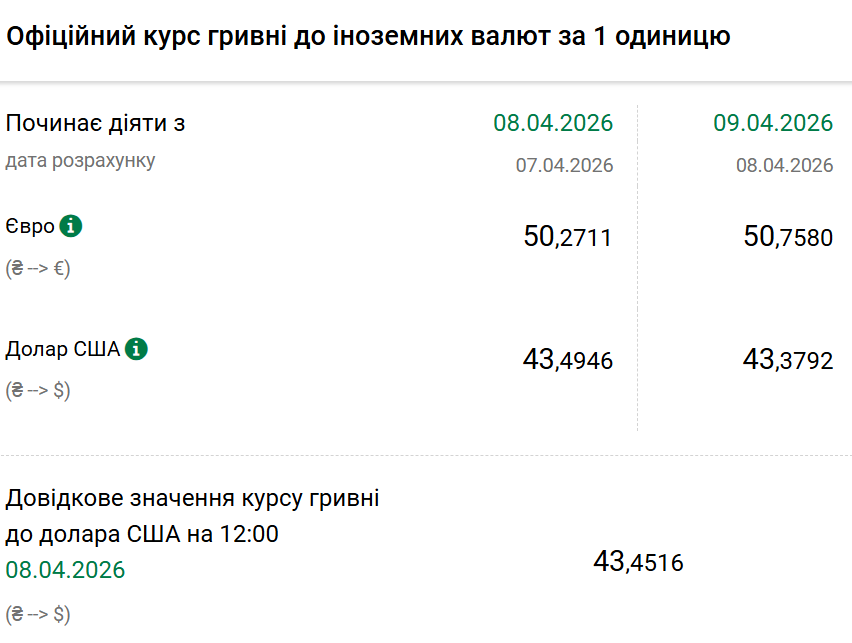The height and width of the screenshot is (643, 852).
Task: Click the dollar rate 43,4946
Action: pos(567,360)
